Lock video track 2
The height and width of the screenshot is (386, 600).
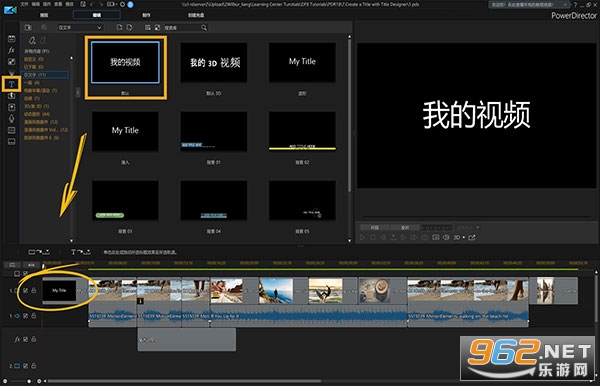click(34, 366)
